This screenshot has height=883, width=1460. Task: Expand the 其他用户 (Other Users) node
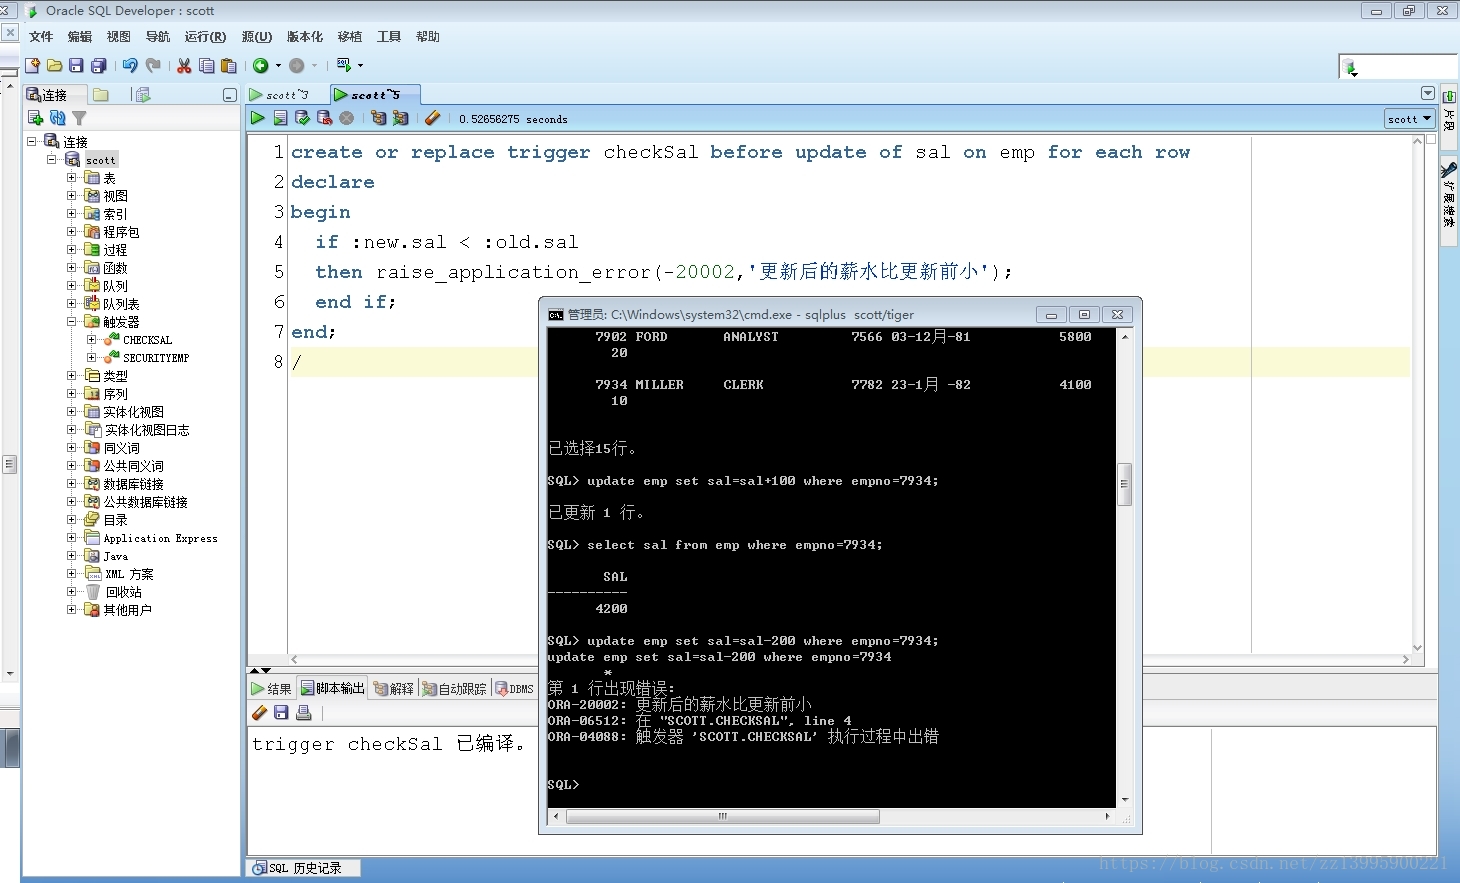72,610
